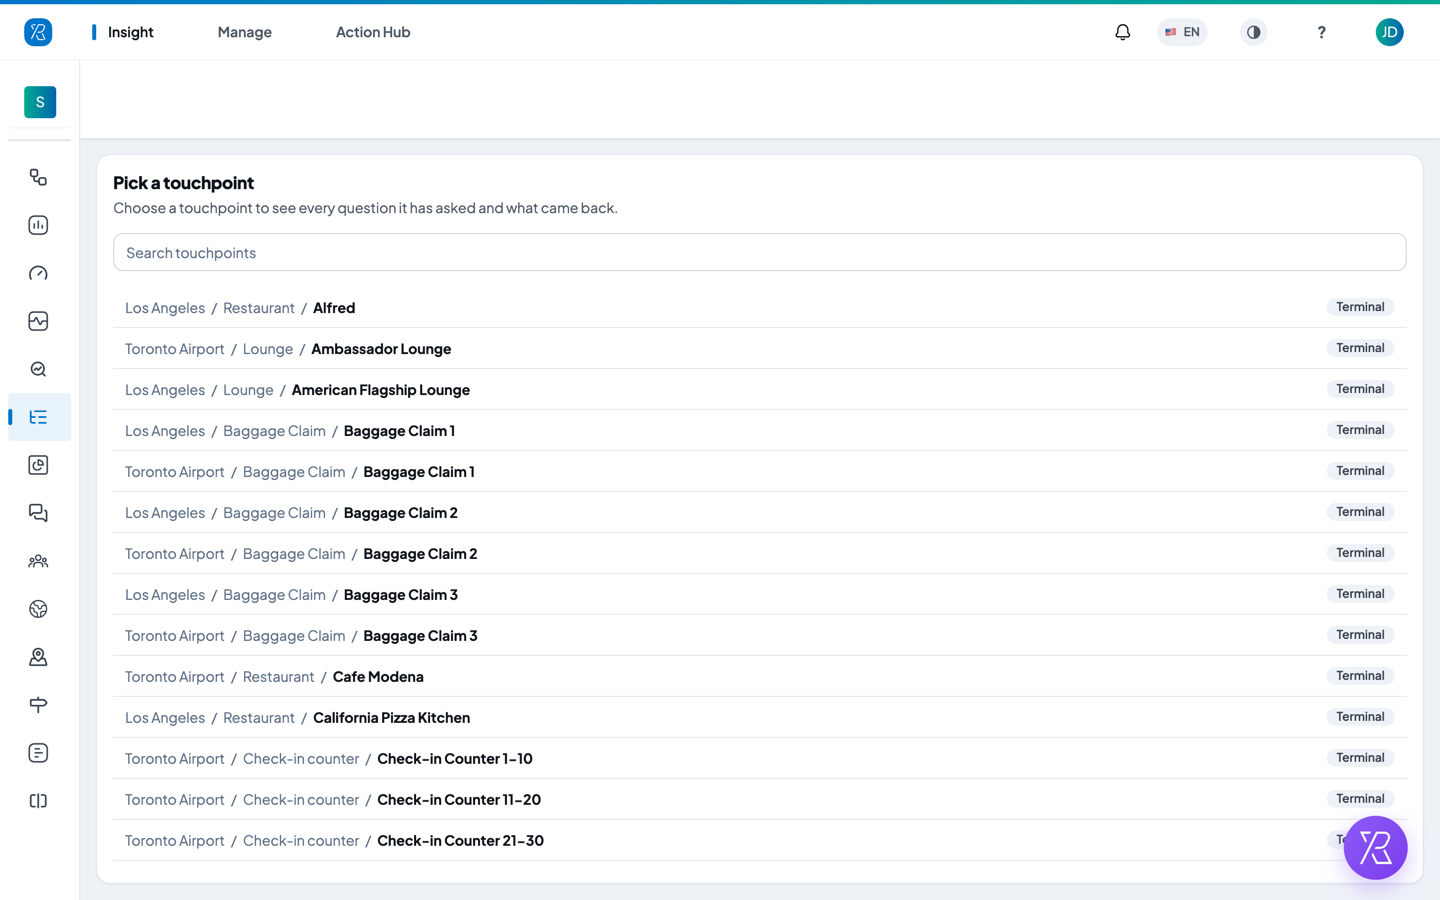Open the map pin person sidebar icon
1440x900 pixels.
(38, 657)
